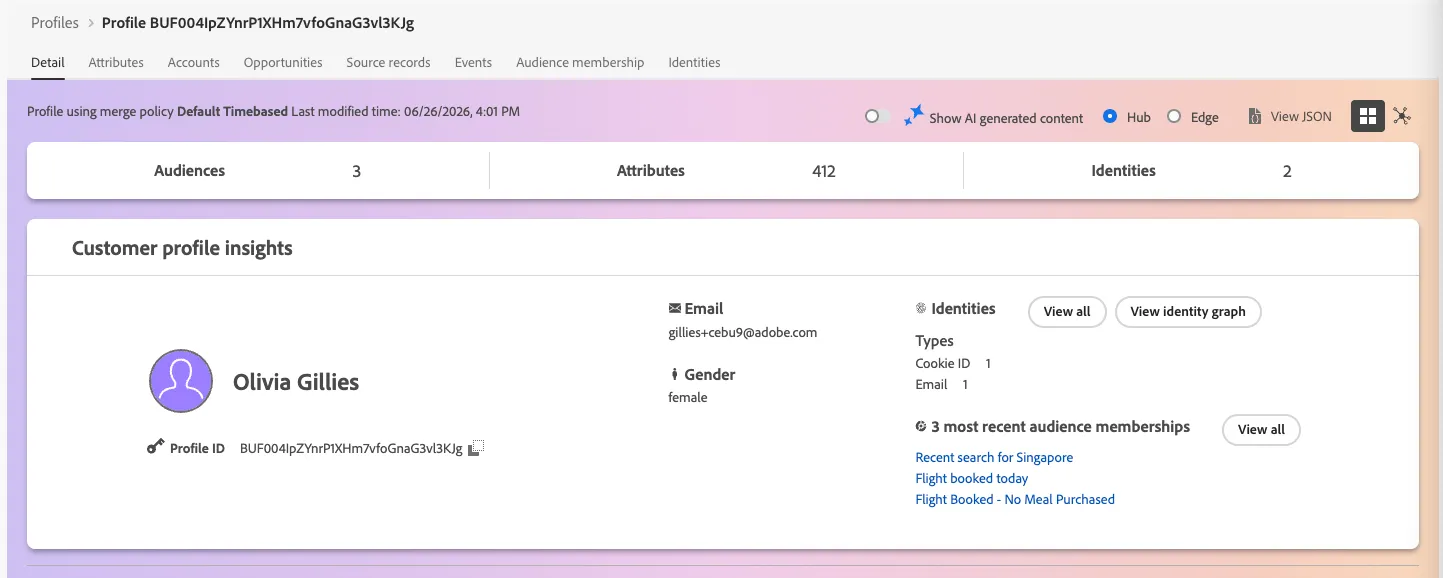Open the Audience membership tab
Viewport: 1443px width, 578px height.
point(580,62)
